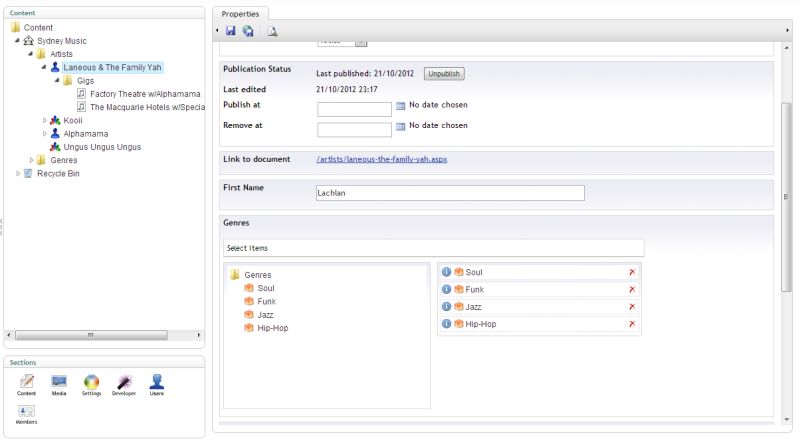
Task: Collapse the Artists folder
Action: pos(31,54)
